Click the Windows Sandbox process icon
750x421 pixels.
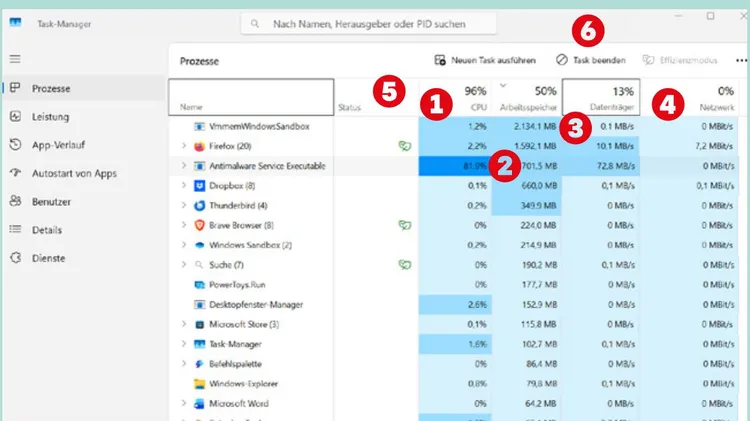click(199, 245)
